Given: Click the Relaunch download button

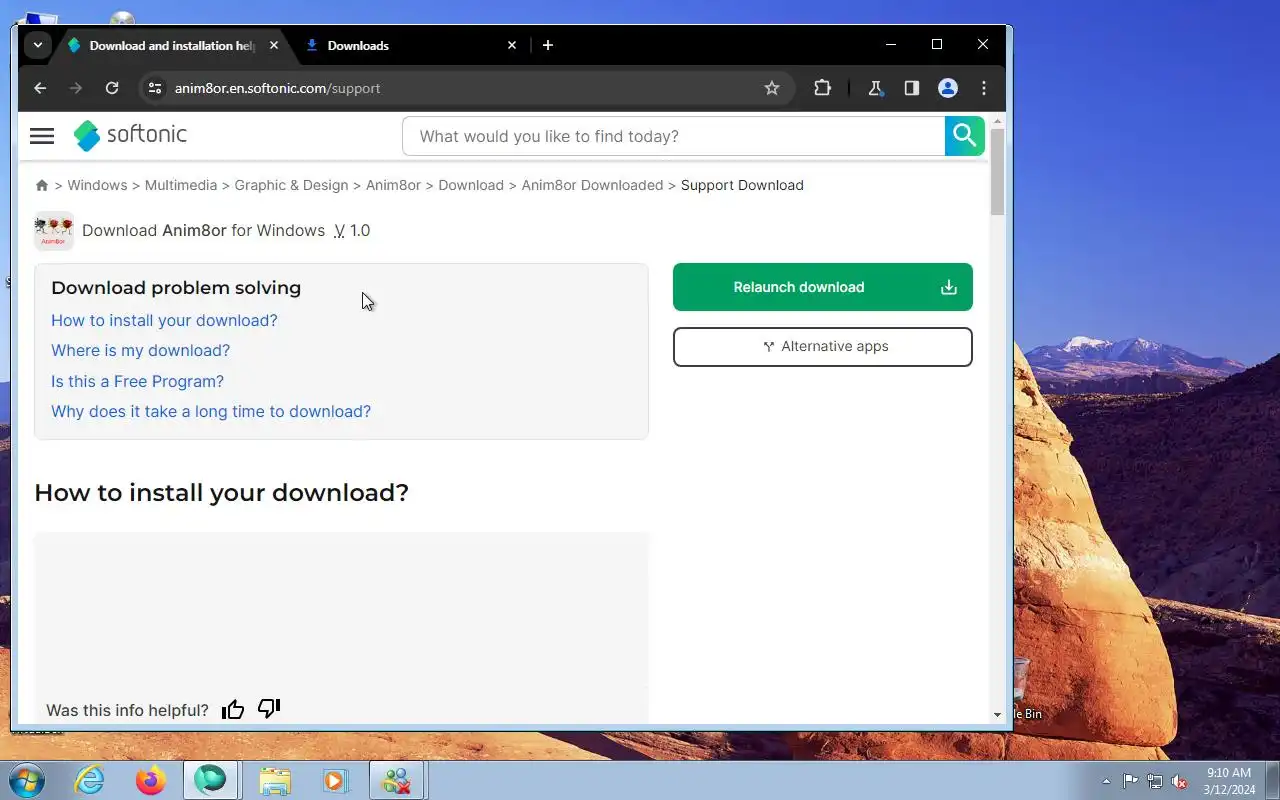Looking at the screenshot, I should (823, 287).
